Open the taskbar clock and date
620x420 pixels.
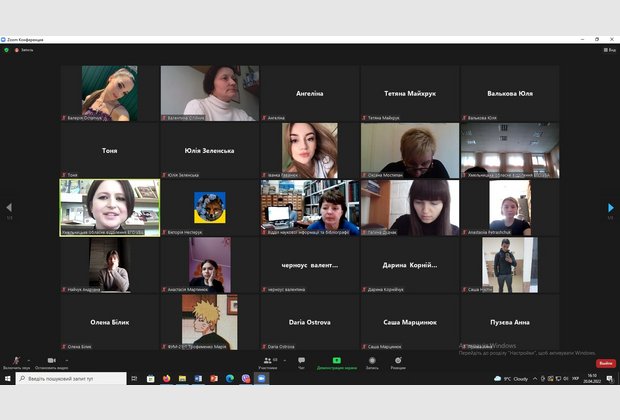(x=593, y=378)
